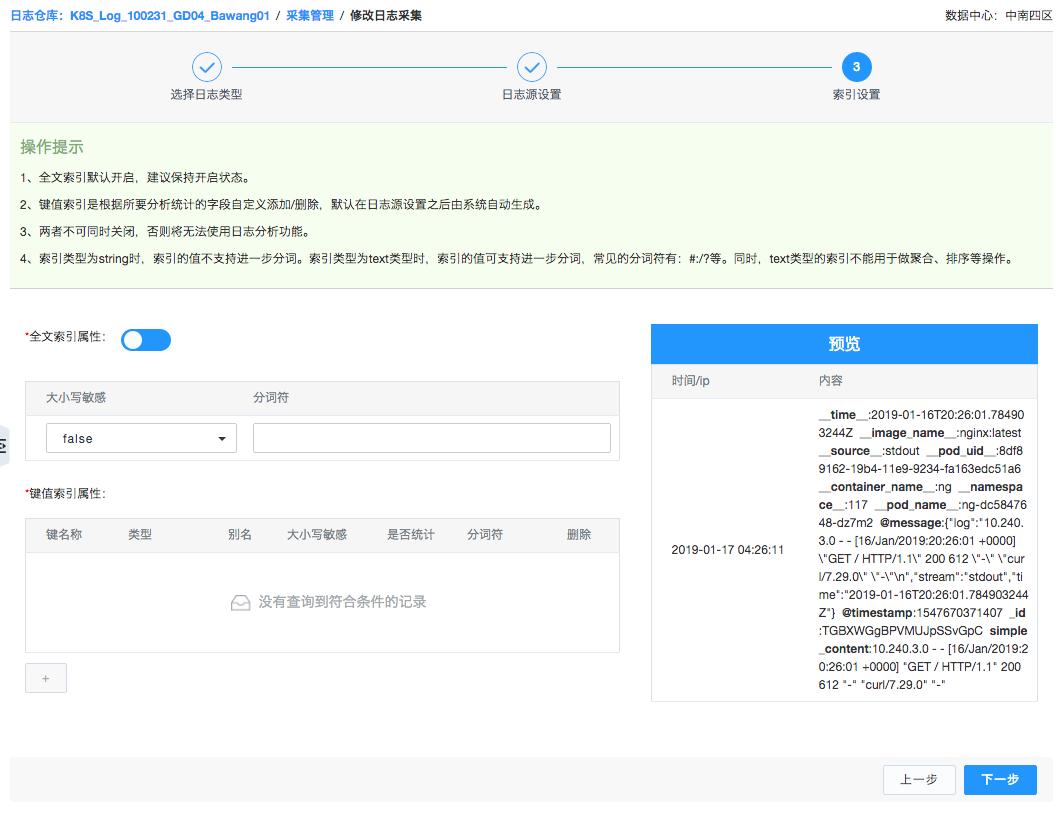Screen dimensions: 1063x813
Task: Click the checkmark icon on 日志源设置 step
Action: pos(531,67)
